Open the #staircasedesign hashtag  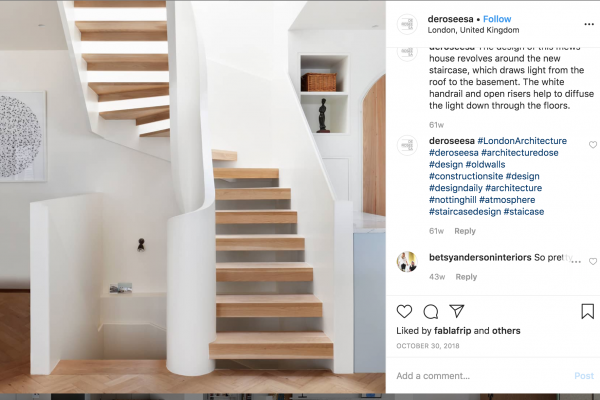465,212
